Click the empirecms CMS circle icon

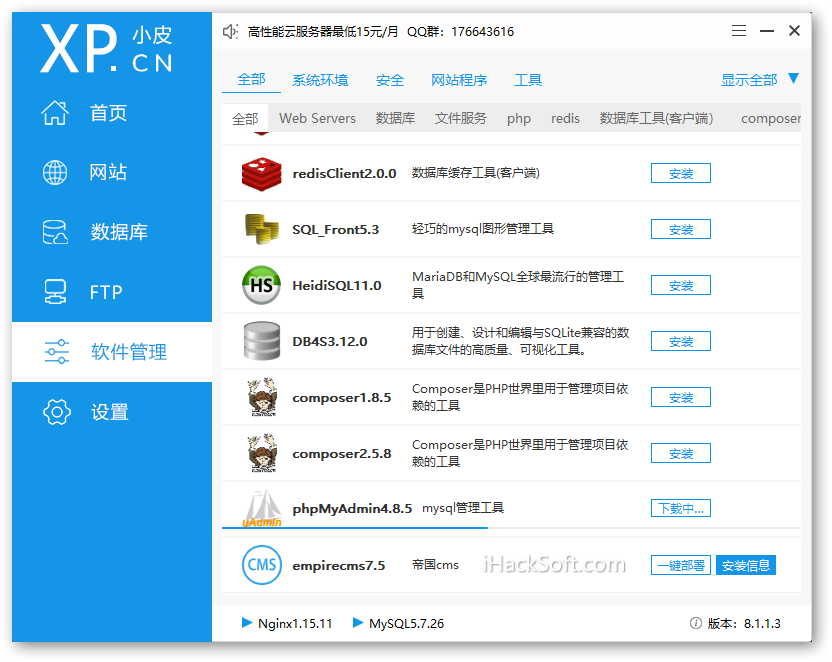[262, 565]
